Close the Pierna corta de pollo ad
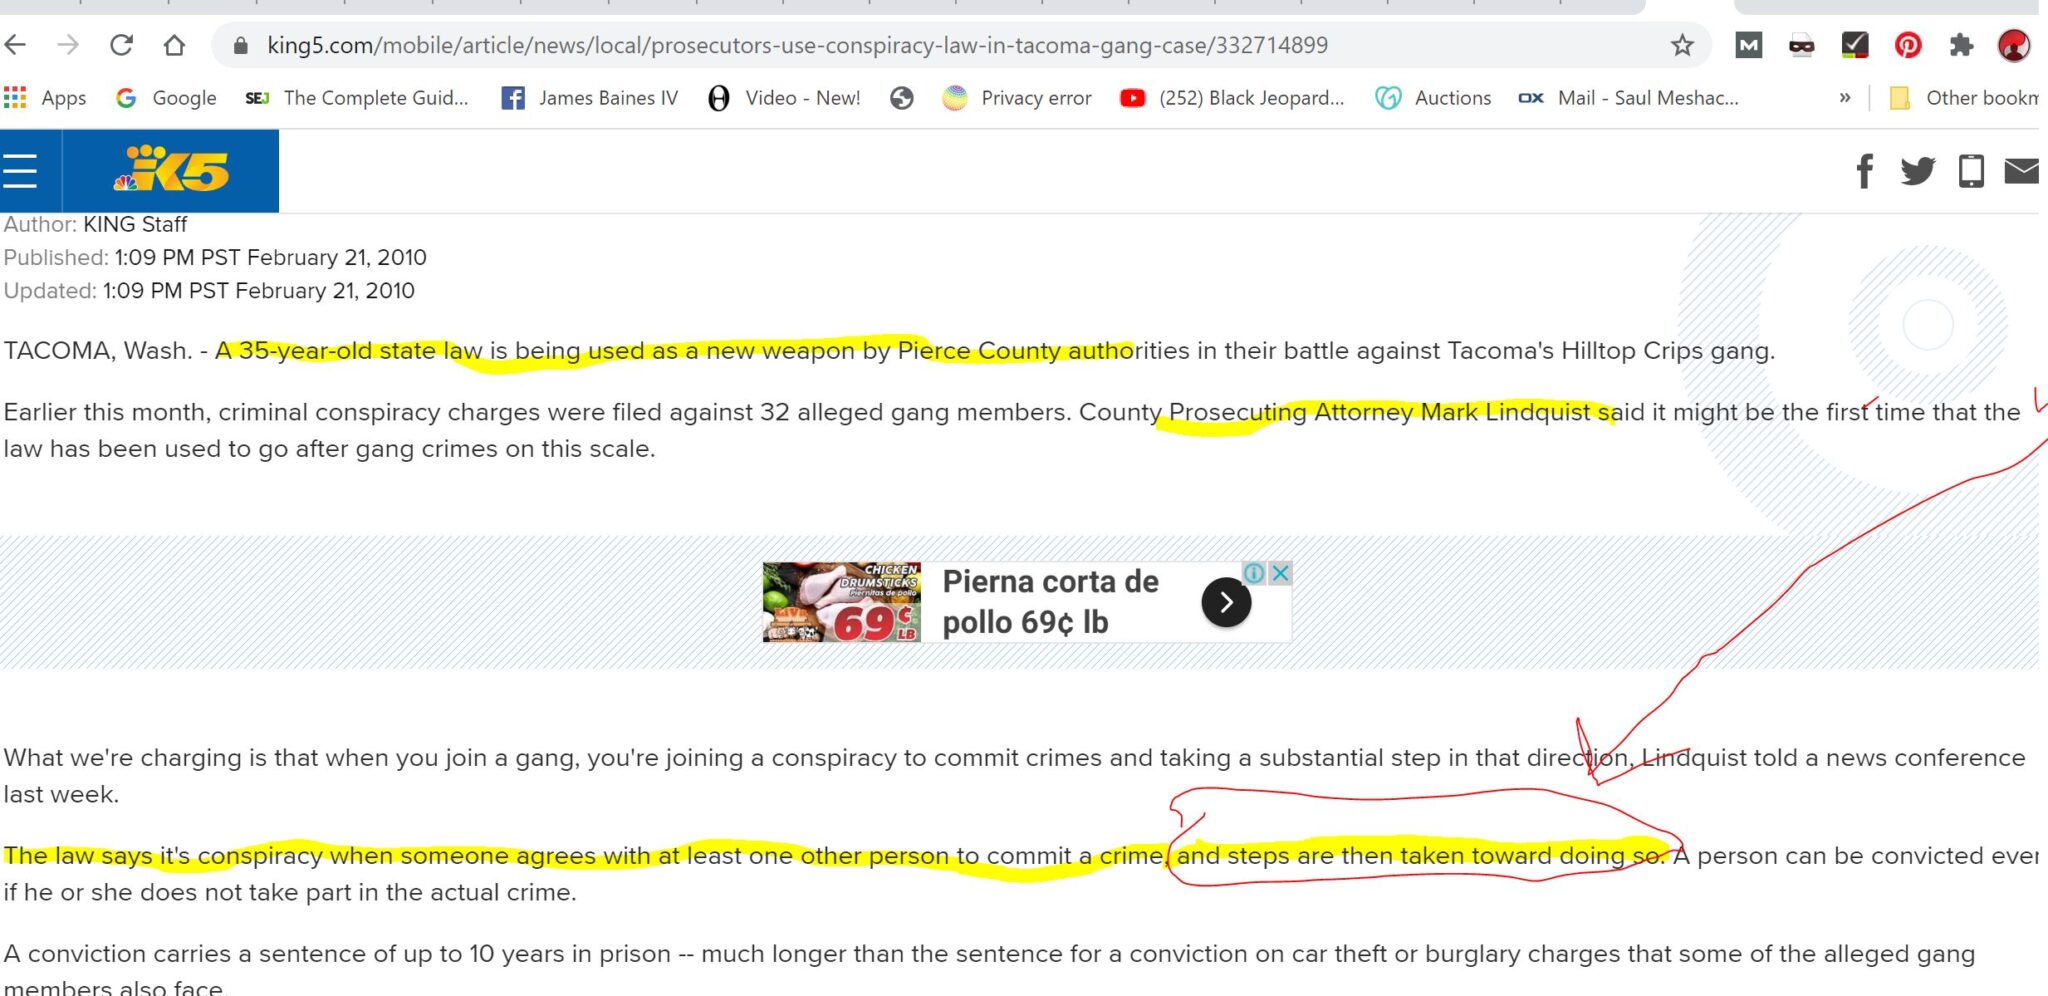 (1279, 573)
